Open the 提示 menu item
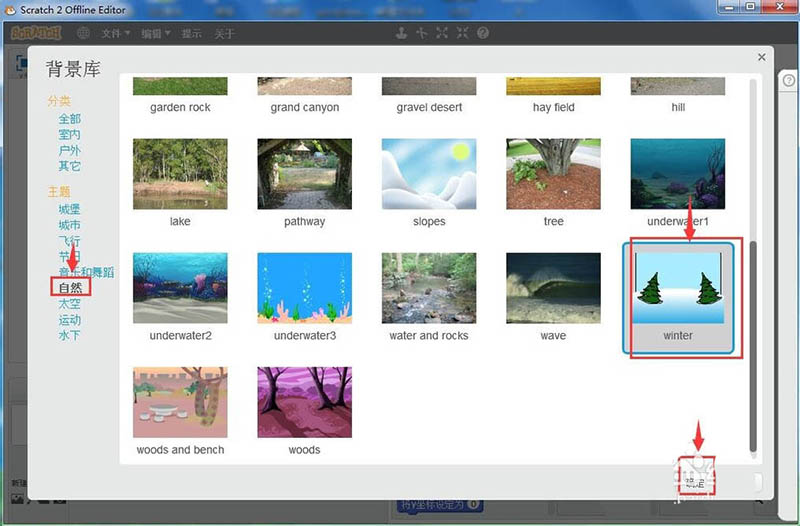800x526 pixels. (x=191, y=33)
